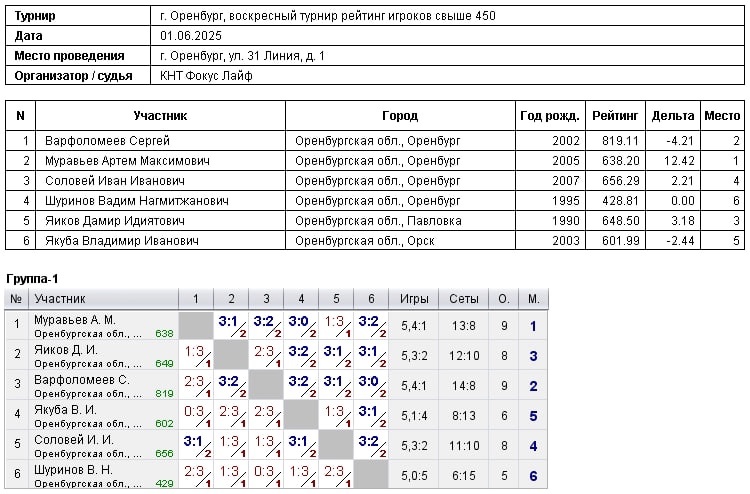This screenshot has height=494, width=750.
Task: Click Яиков Д. И. in the group table
Action: coord(66,350)
